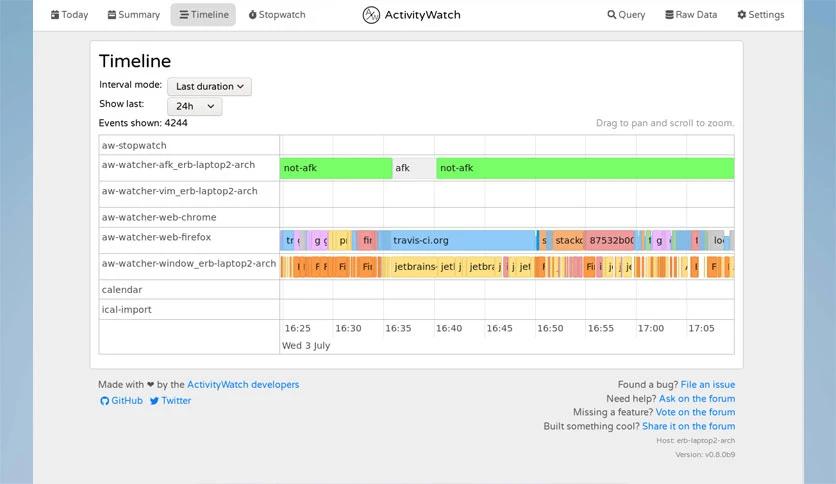Click the aw-stopwatch bucket label
The height and width of the screenshot is (484, 836).
134,146
